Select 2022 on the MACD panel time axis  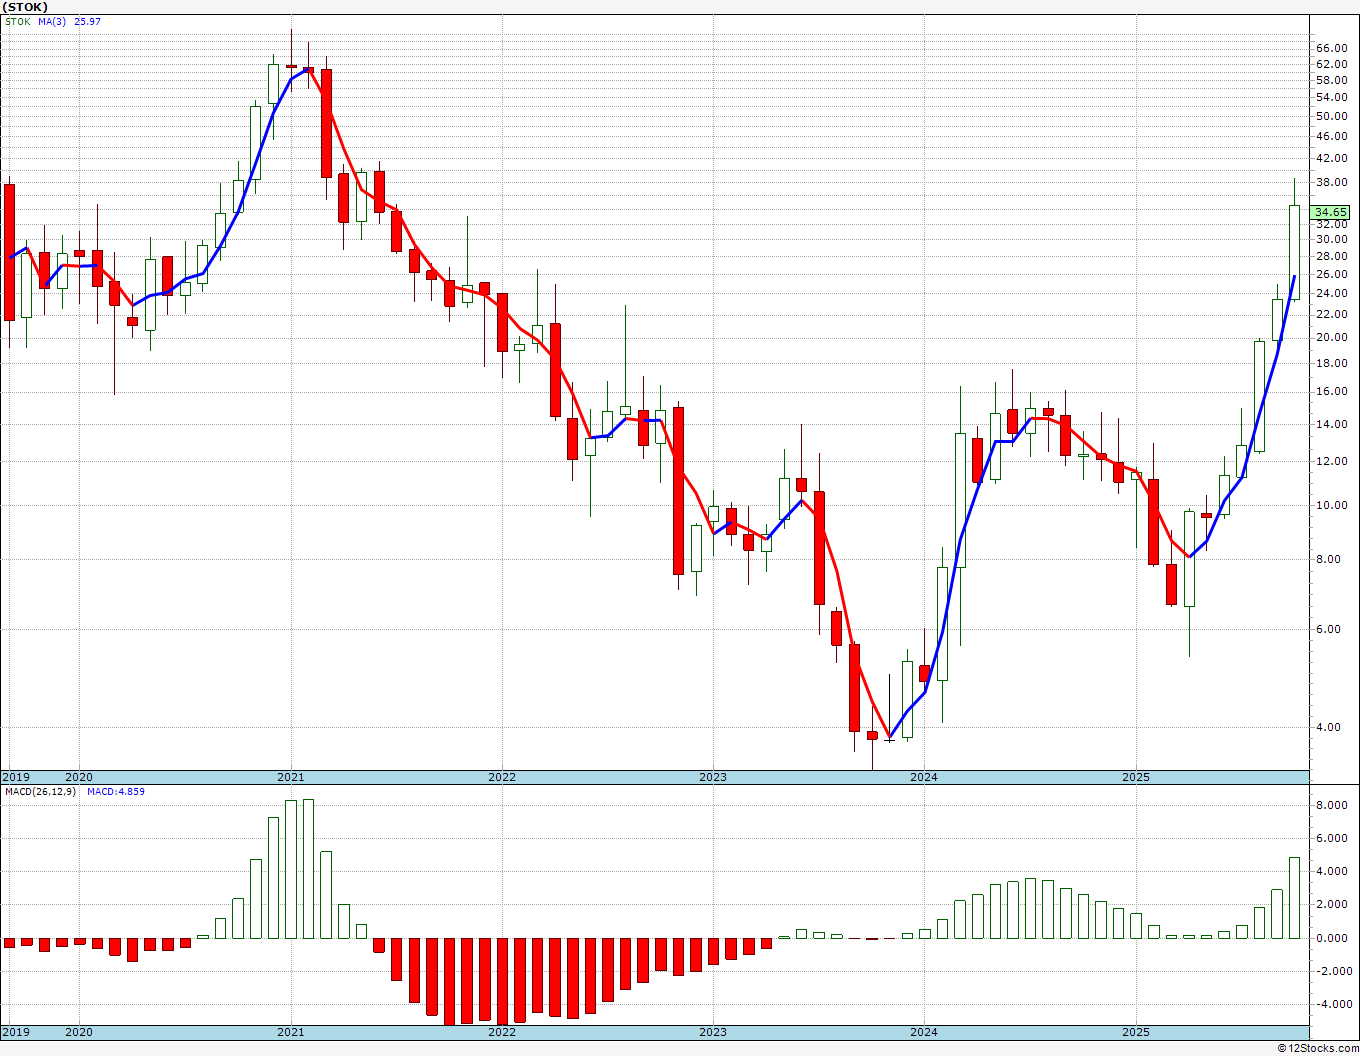coord(501,1032)
